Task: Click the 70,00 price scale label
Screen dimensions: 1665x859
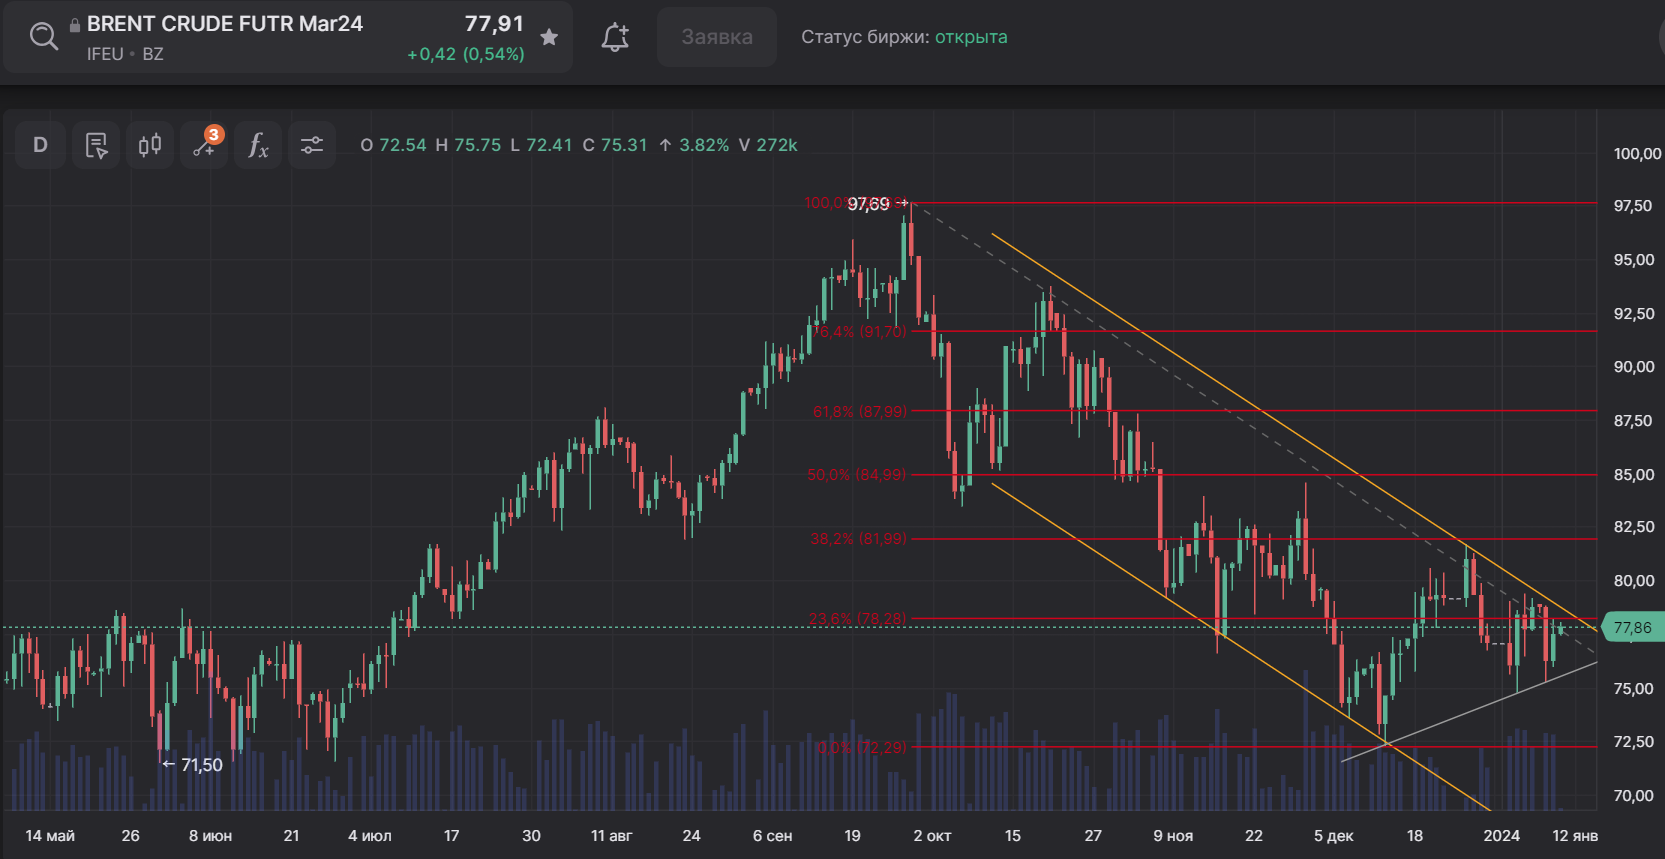Action: pos(1633,796)
